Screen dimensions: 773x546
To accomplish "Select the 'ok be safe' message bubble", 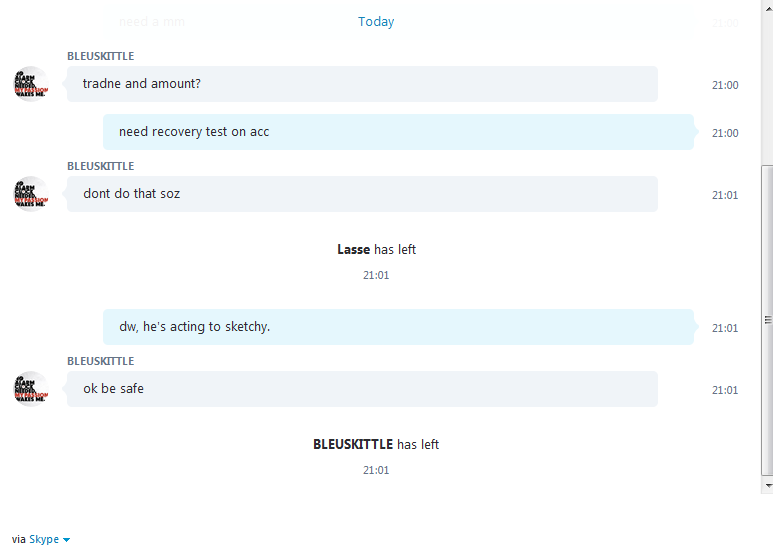I will (x=362, y=389).
